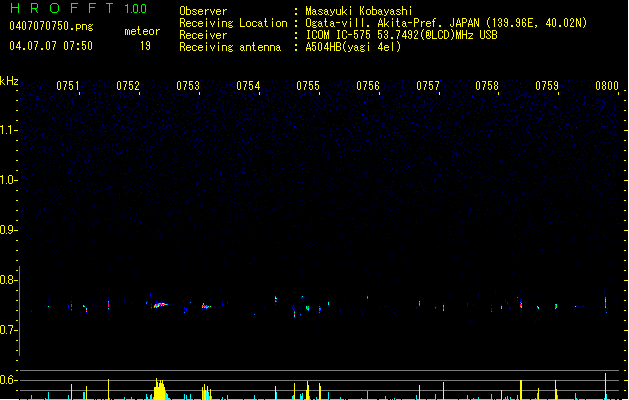Screen dimensions: 629x400
Task: Click the 0754 time marker
Action: click(248, 86)
